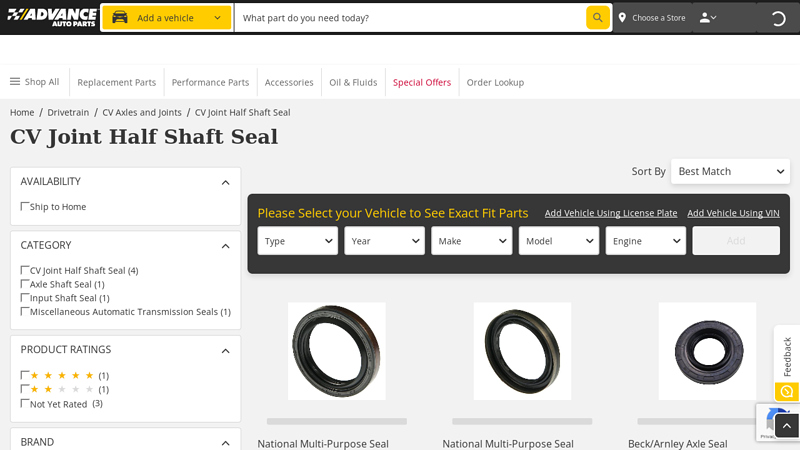Go to Order Lookup

tap(495, 82)
